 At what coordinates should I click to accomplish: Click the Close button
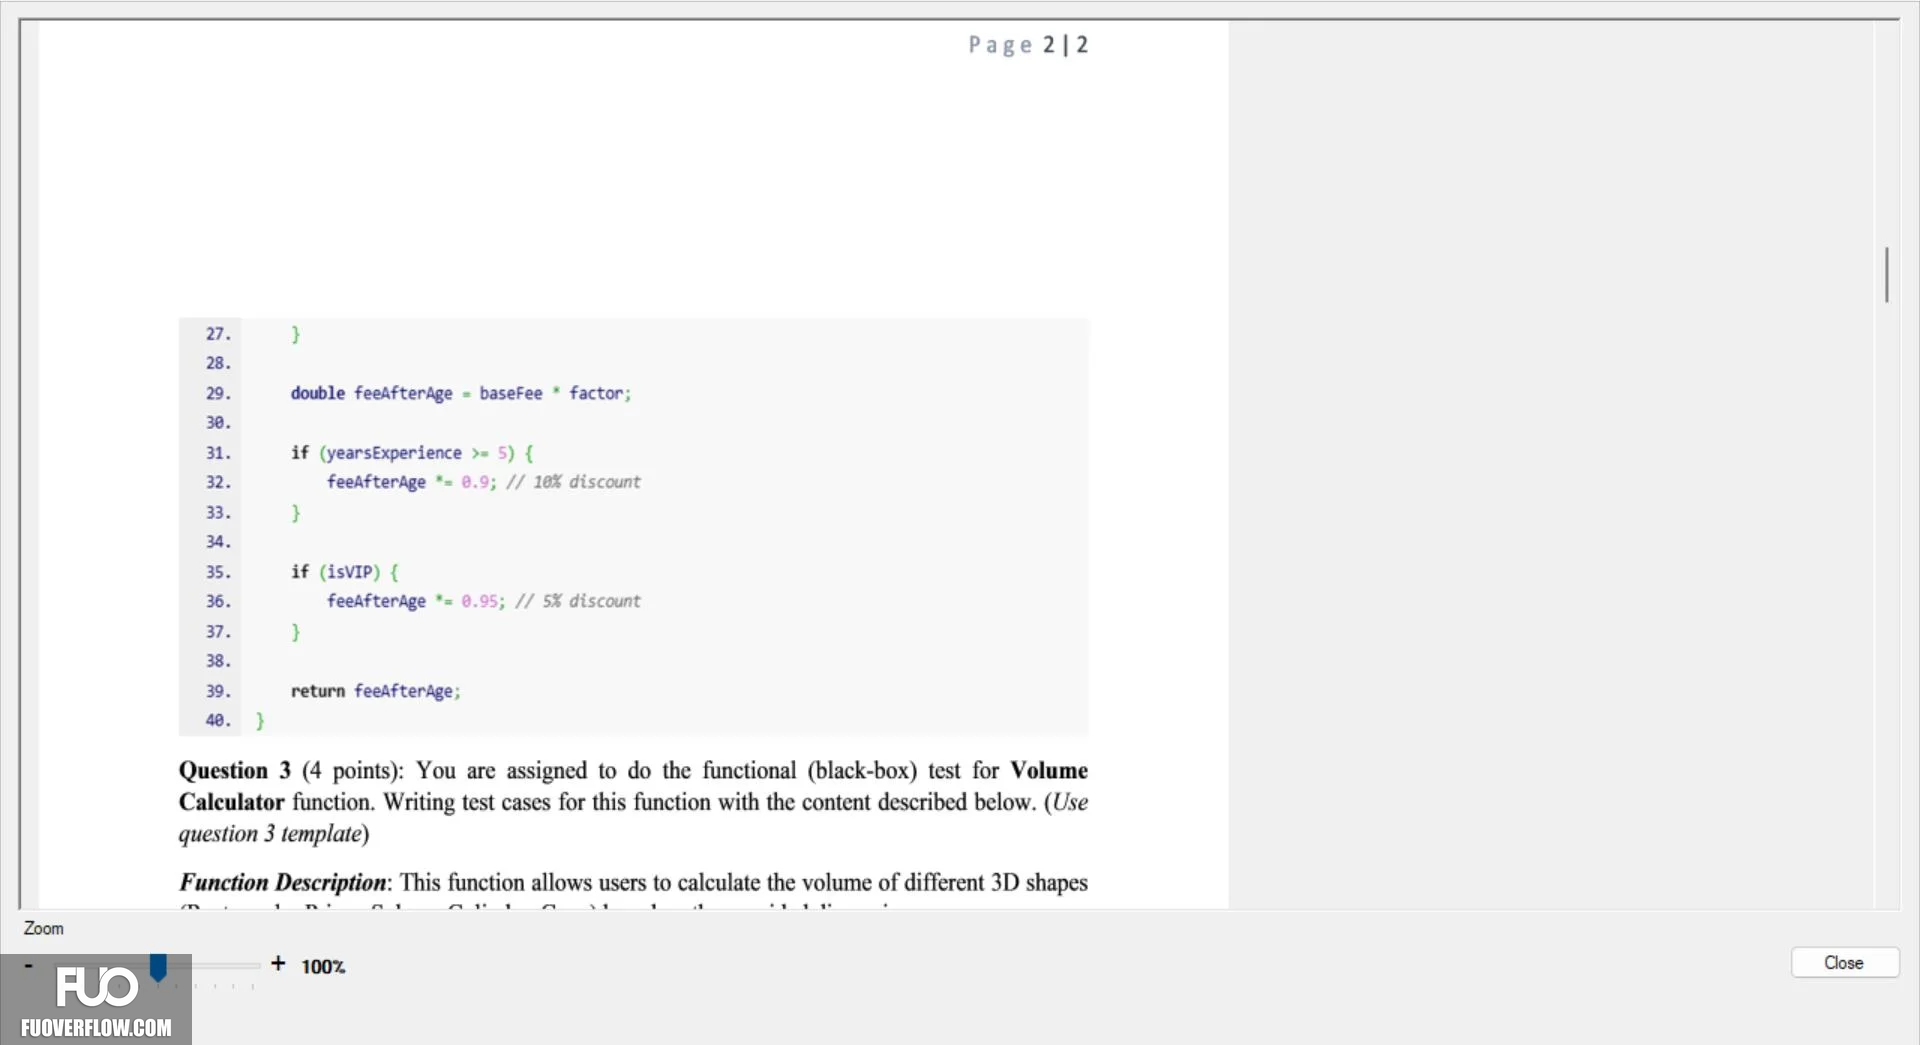pyautogui.click(x=1844, y=962)
